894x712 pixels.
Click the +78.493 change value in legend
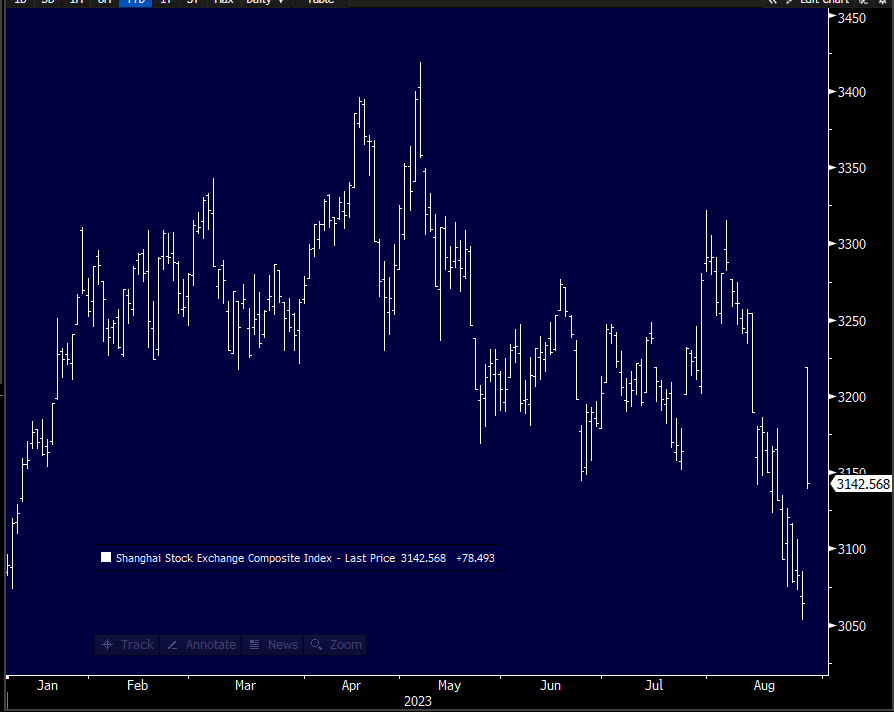[476, 558]
